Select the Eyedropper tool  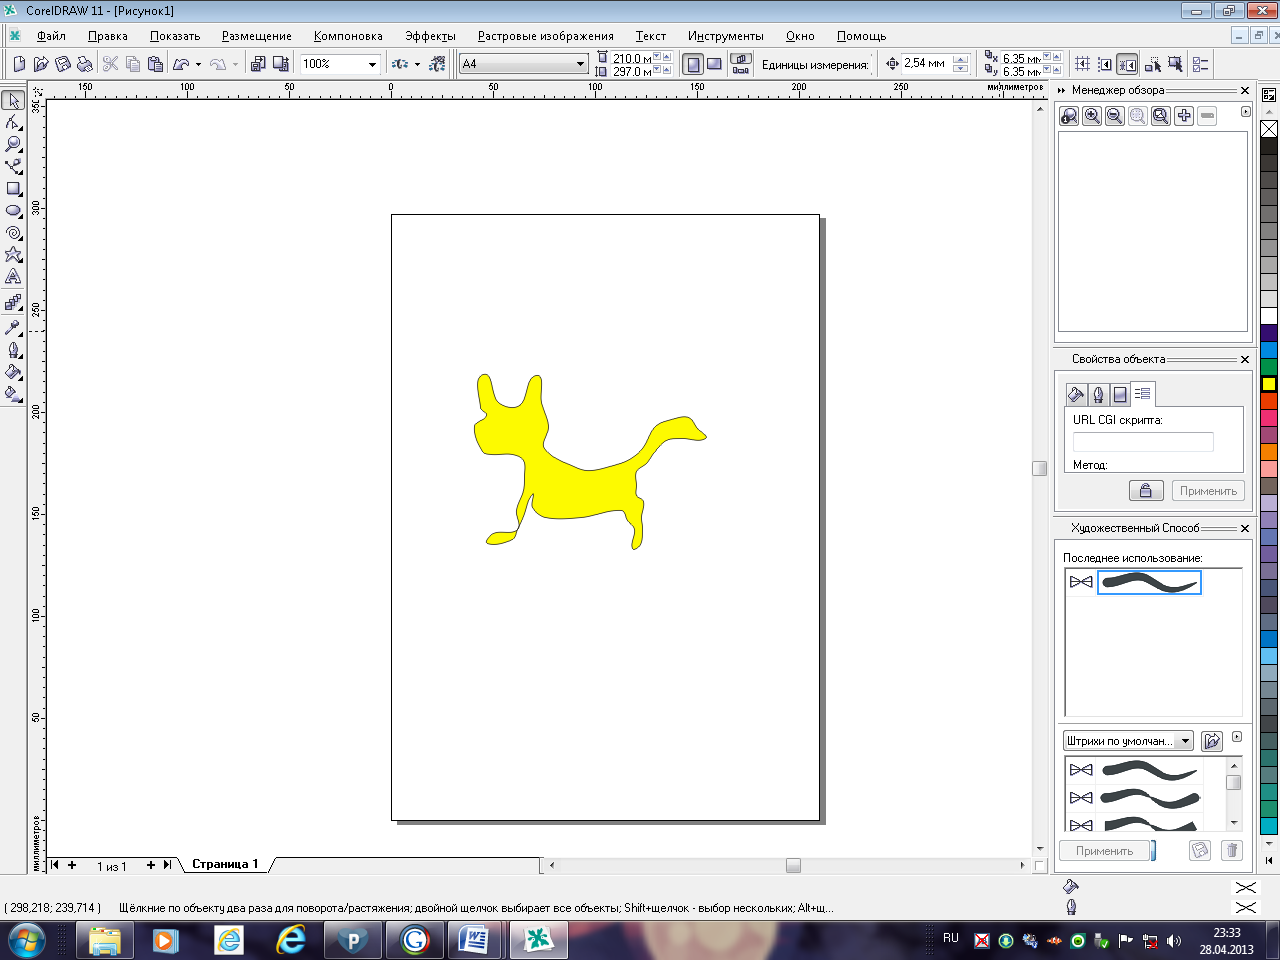pos(13,327)
